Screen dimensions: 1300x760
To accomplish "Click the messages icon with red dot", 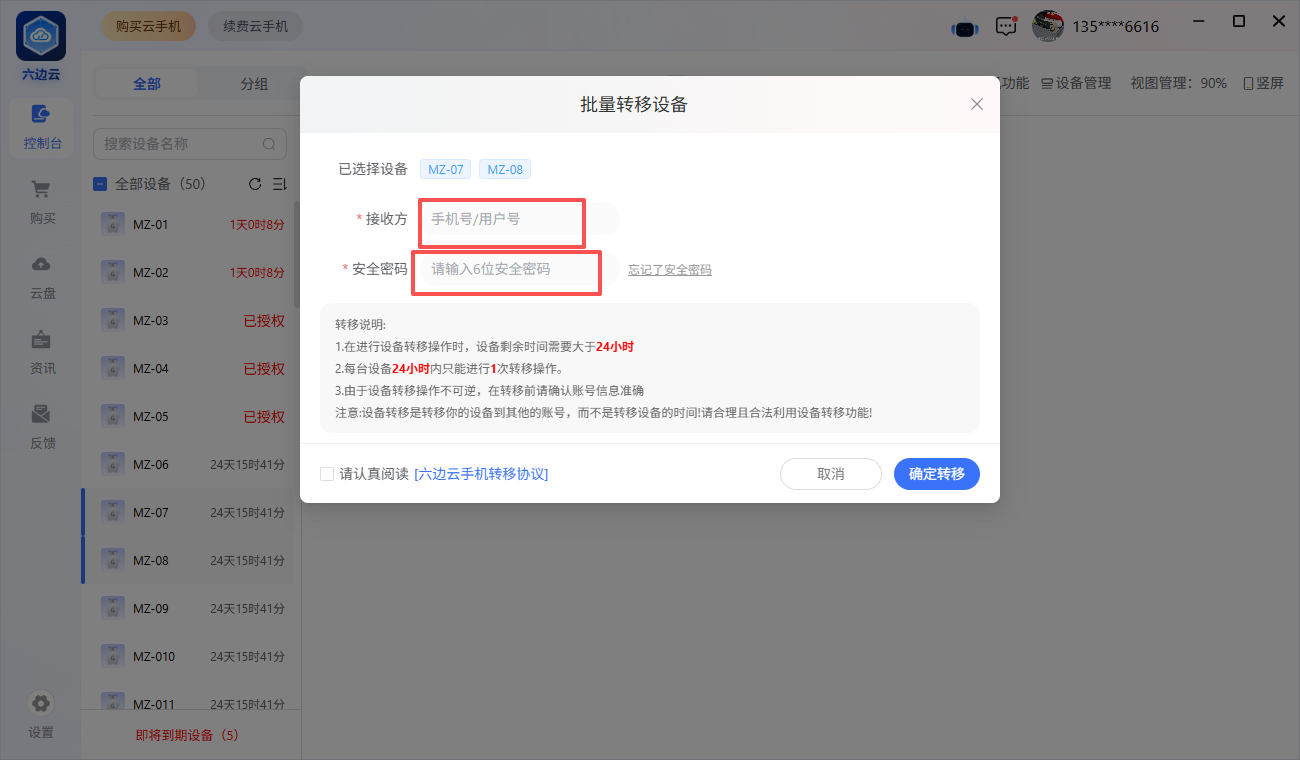I will click(x=1006, y=27).
